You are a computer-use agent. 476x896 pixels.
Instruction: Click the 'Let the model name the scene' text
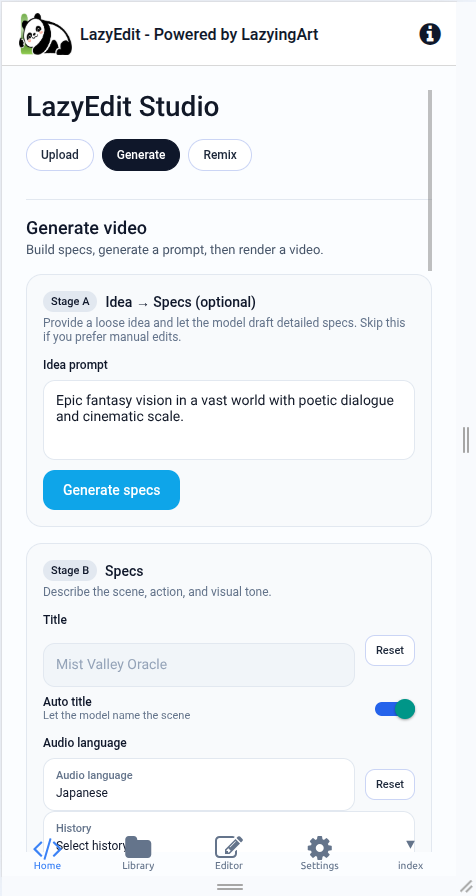tap(117, 715)
